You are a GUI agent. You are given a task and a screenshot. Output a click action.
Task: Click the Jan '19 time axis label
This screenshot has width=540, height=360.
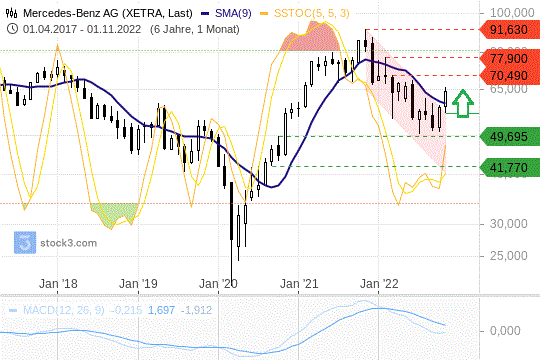(138, 284)
